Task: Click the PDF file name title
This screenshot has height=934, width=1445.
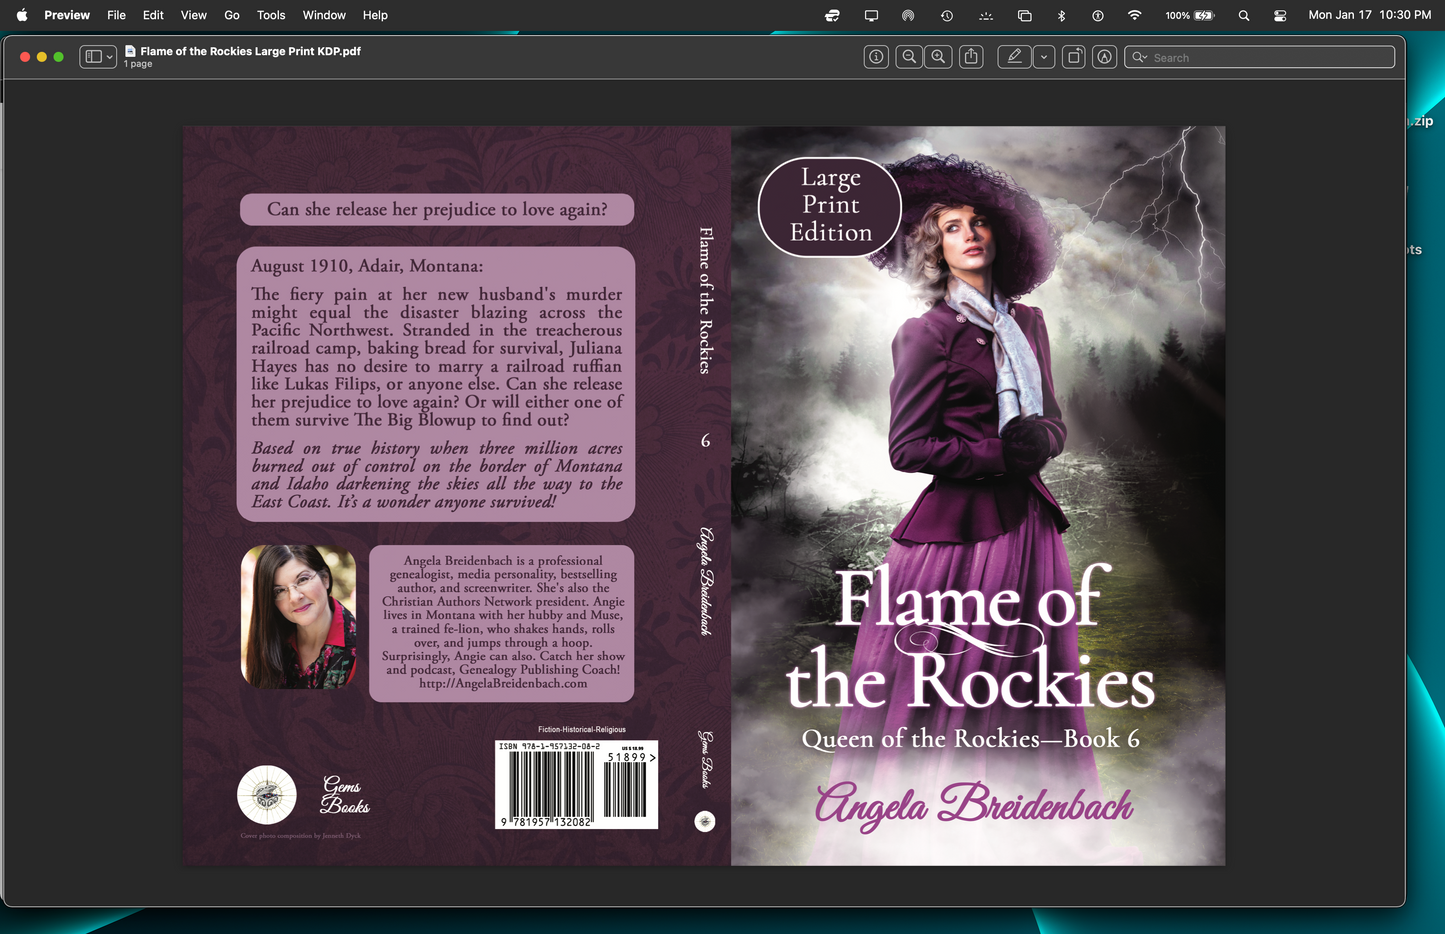Action: 250,51
